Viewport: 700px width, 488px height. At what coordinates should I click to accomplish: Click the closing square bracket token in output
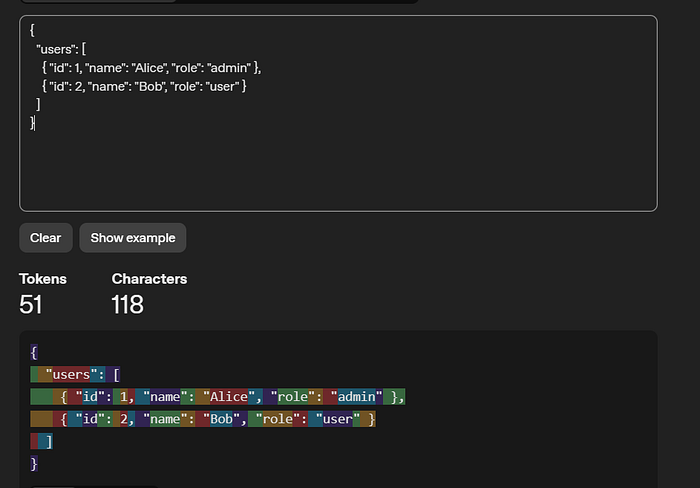pyautogui.click(x=49, y=441)
